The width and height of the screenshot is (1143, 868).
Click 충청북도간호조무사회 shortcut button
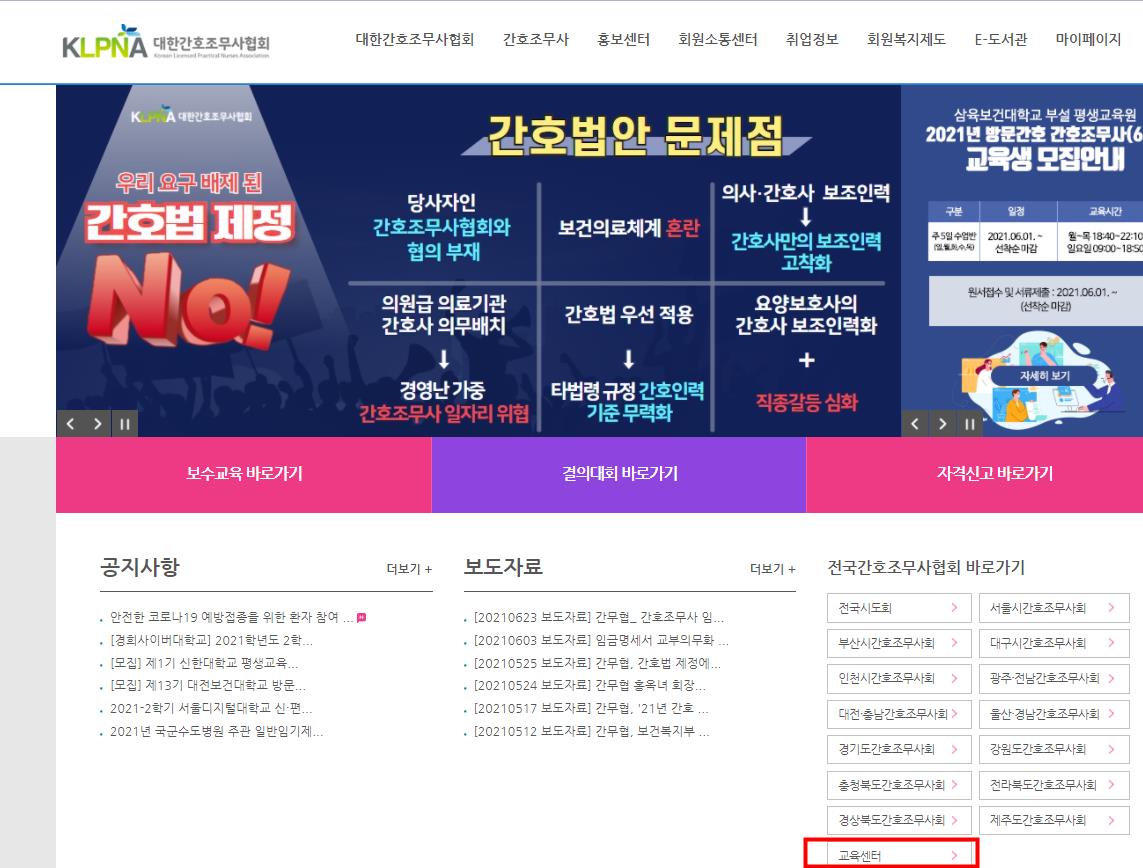[899, 785]
